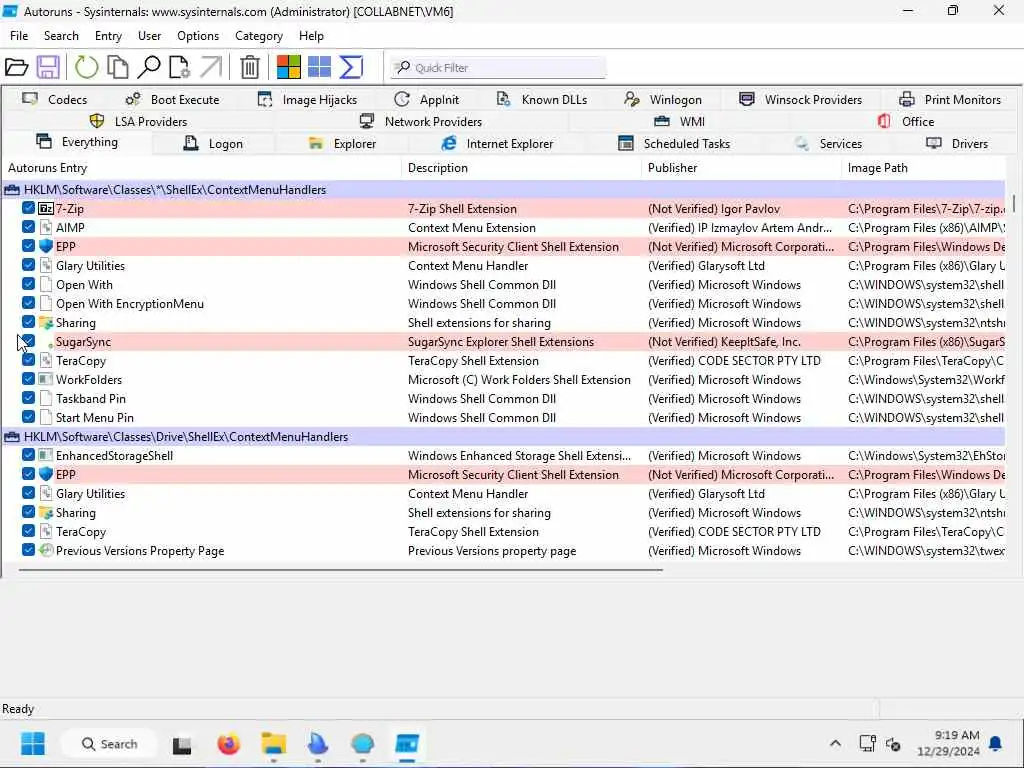Viewport: 1024px width, 768px height.
Task: Click the Quick Filter input field
Action: click(498, 67)
